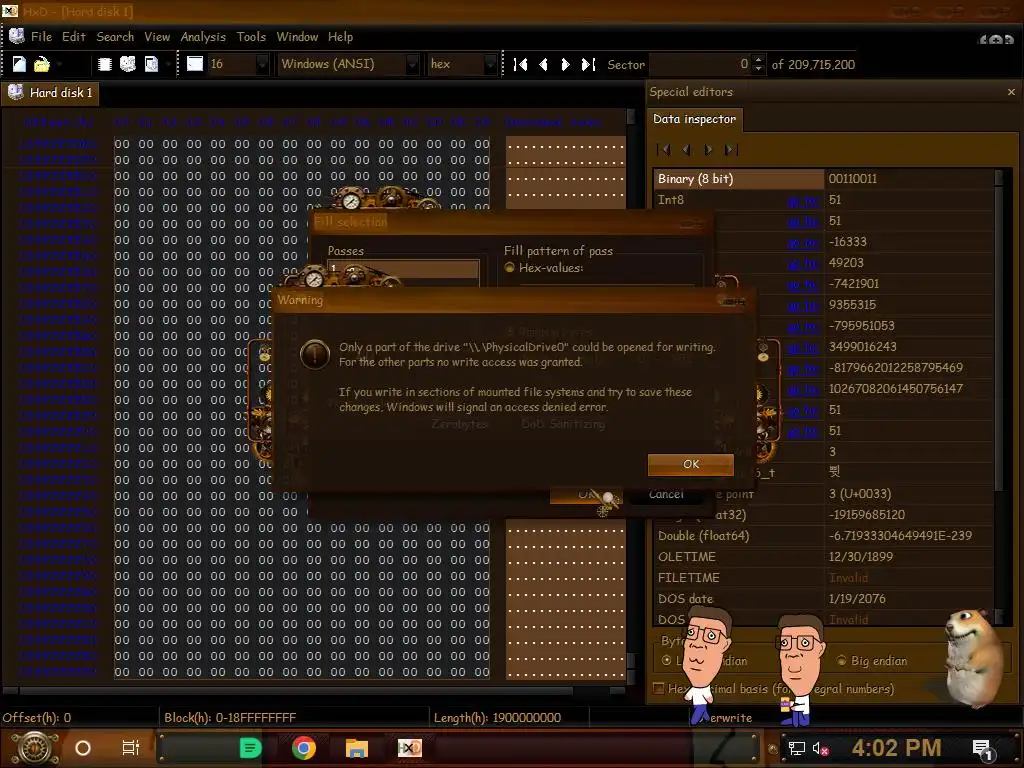Switch to the Data inspector tab
1024x768 pixels.
point(694,119)
